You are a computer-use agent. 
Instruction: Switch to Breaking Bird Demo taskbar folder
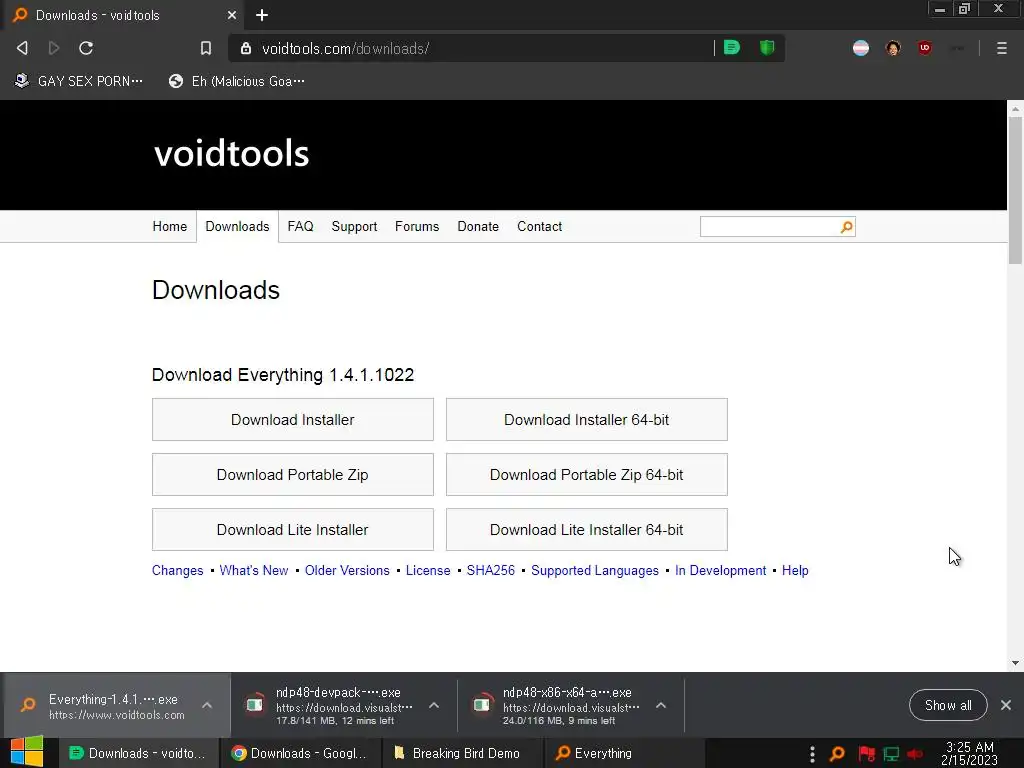point(460,753)
